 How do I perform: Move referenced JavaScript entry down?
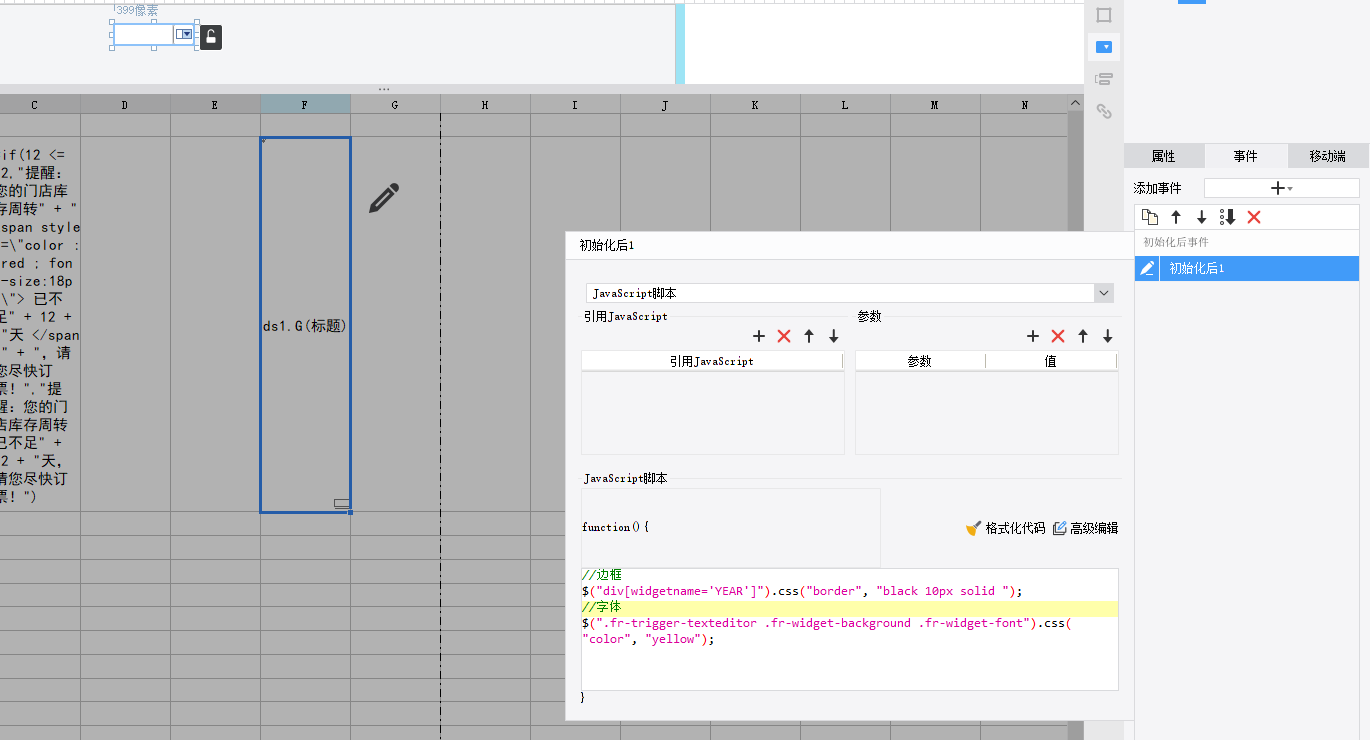833,337
